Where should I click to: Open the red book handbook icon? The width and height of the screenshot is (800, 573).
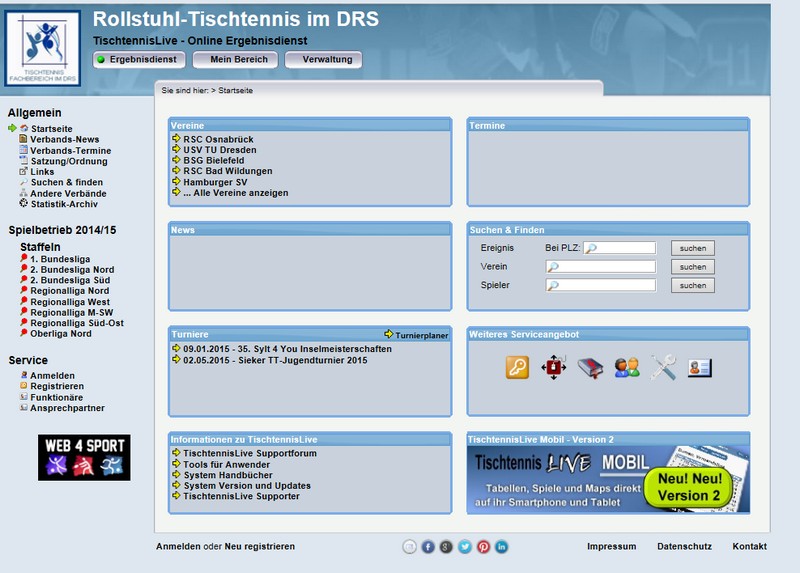[x=590, y=367]
